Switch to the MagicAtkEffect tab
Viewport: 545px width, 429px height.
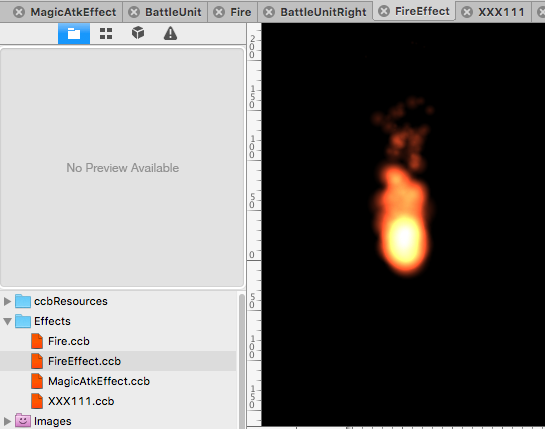(73, 12)
